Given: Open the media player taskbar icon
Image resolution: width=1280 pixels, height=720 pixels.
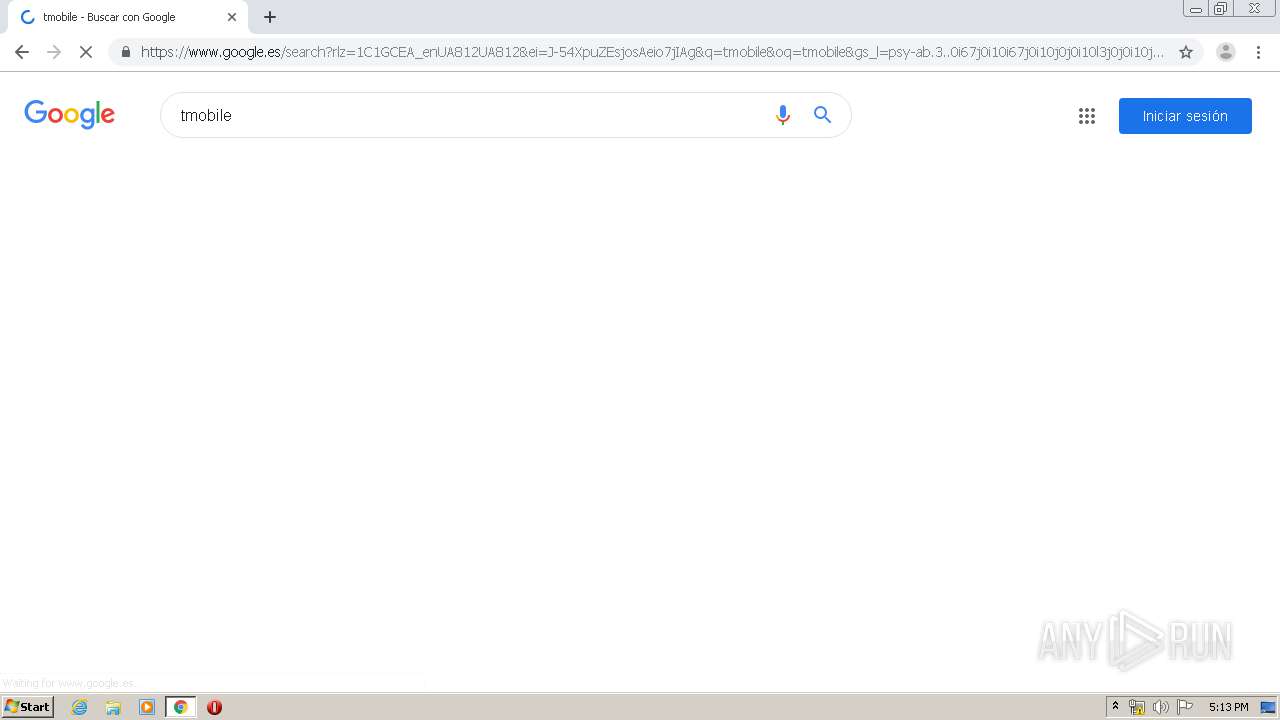Looking at the screenshot, I should [x=147, y=707].
